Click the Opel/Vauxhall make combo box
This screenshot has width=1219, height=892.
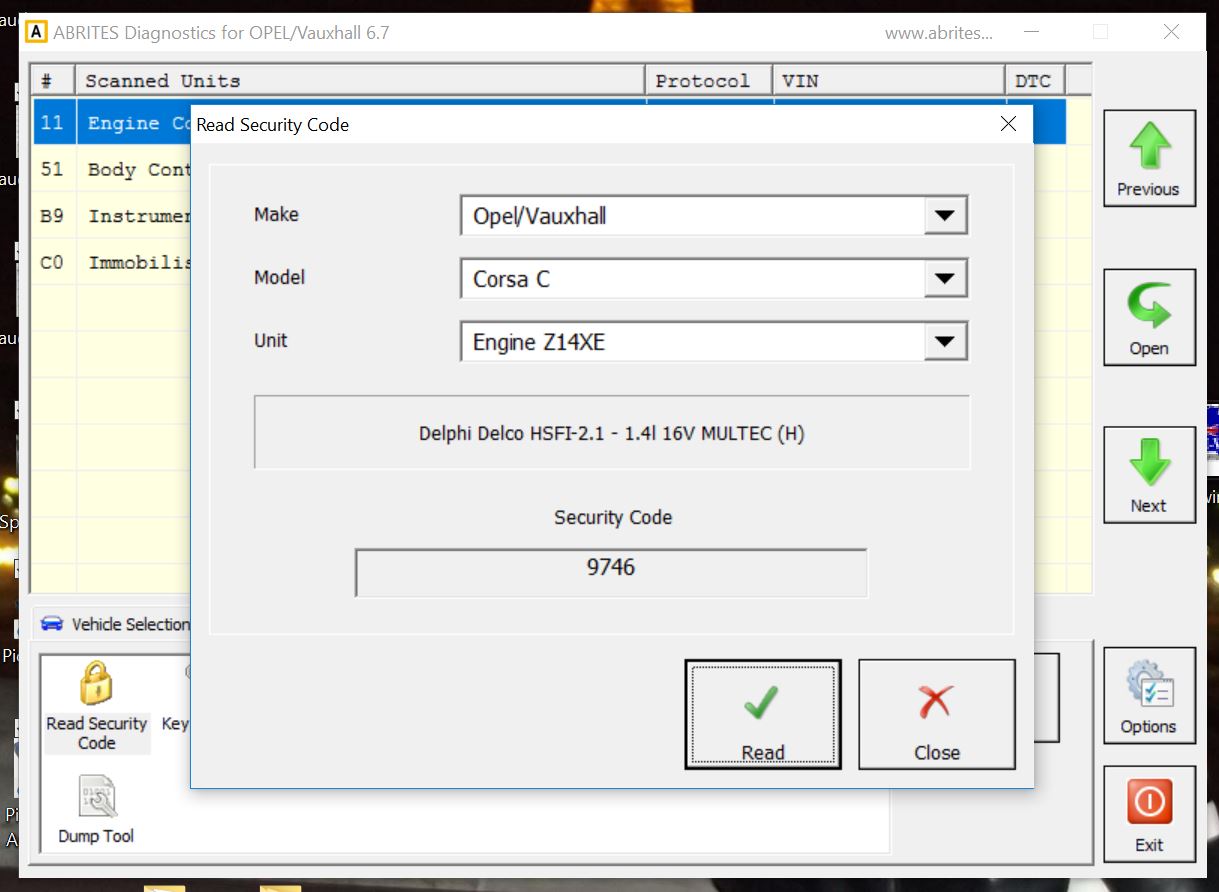pos(714,215)
